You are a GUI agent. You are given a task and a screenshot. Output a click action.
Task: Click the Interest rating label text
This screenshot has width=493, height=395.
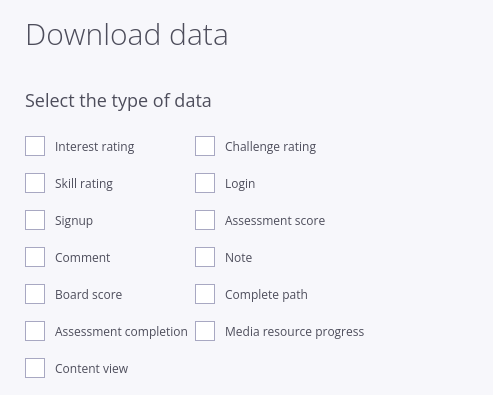click(95, 147)
